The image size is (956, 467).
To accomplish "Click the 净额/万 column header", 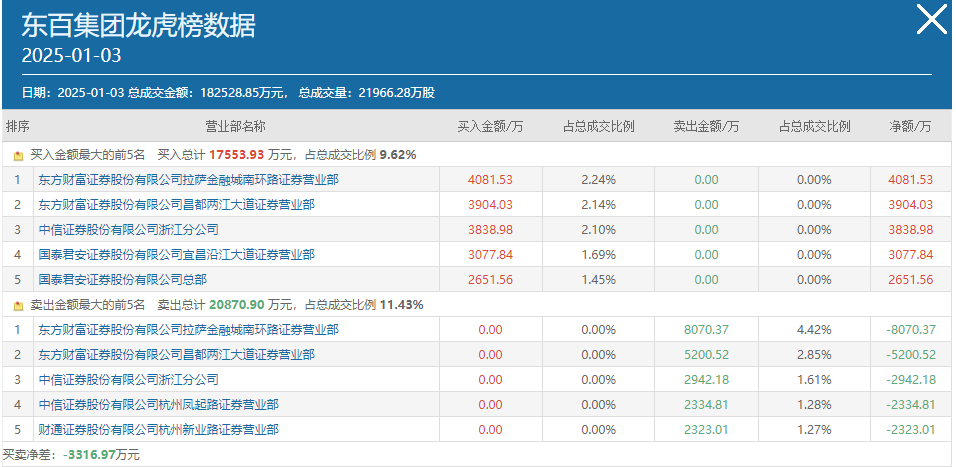I will [911, 126].
